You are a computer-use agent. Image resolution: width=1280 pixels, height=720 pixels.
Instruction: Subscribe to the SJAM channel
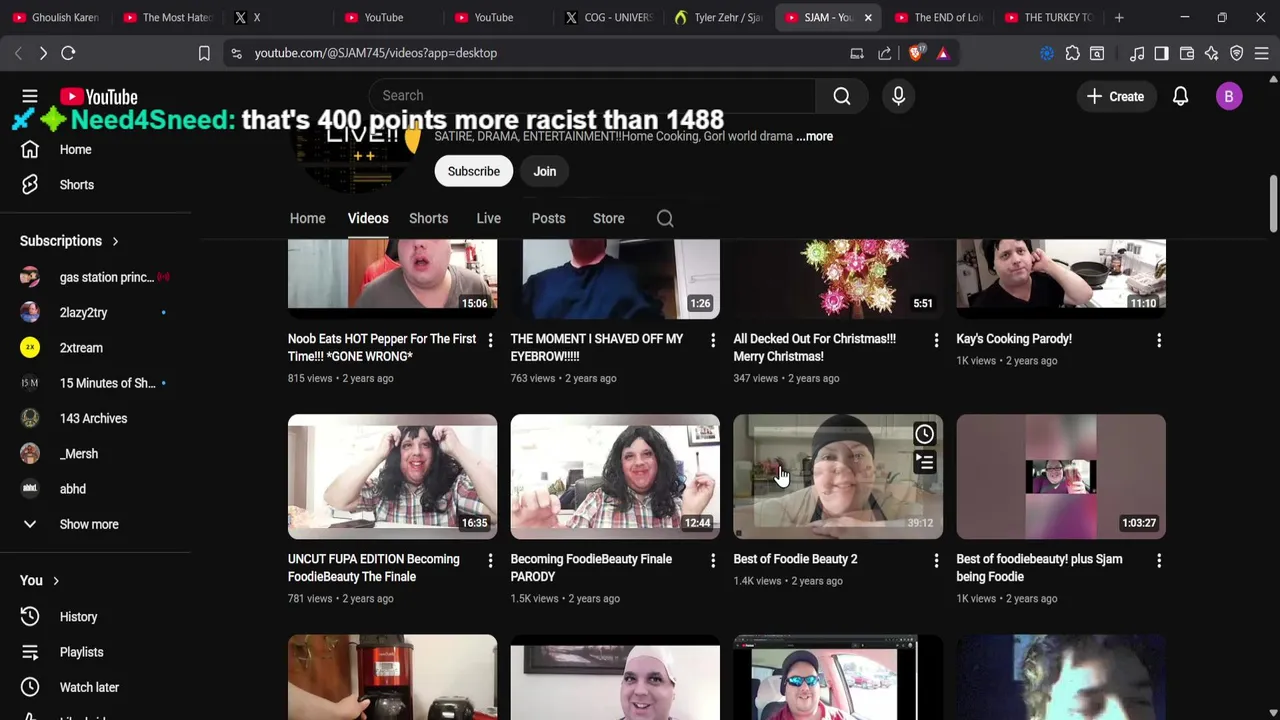pos(474,171)
